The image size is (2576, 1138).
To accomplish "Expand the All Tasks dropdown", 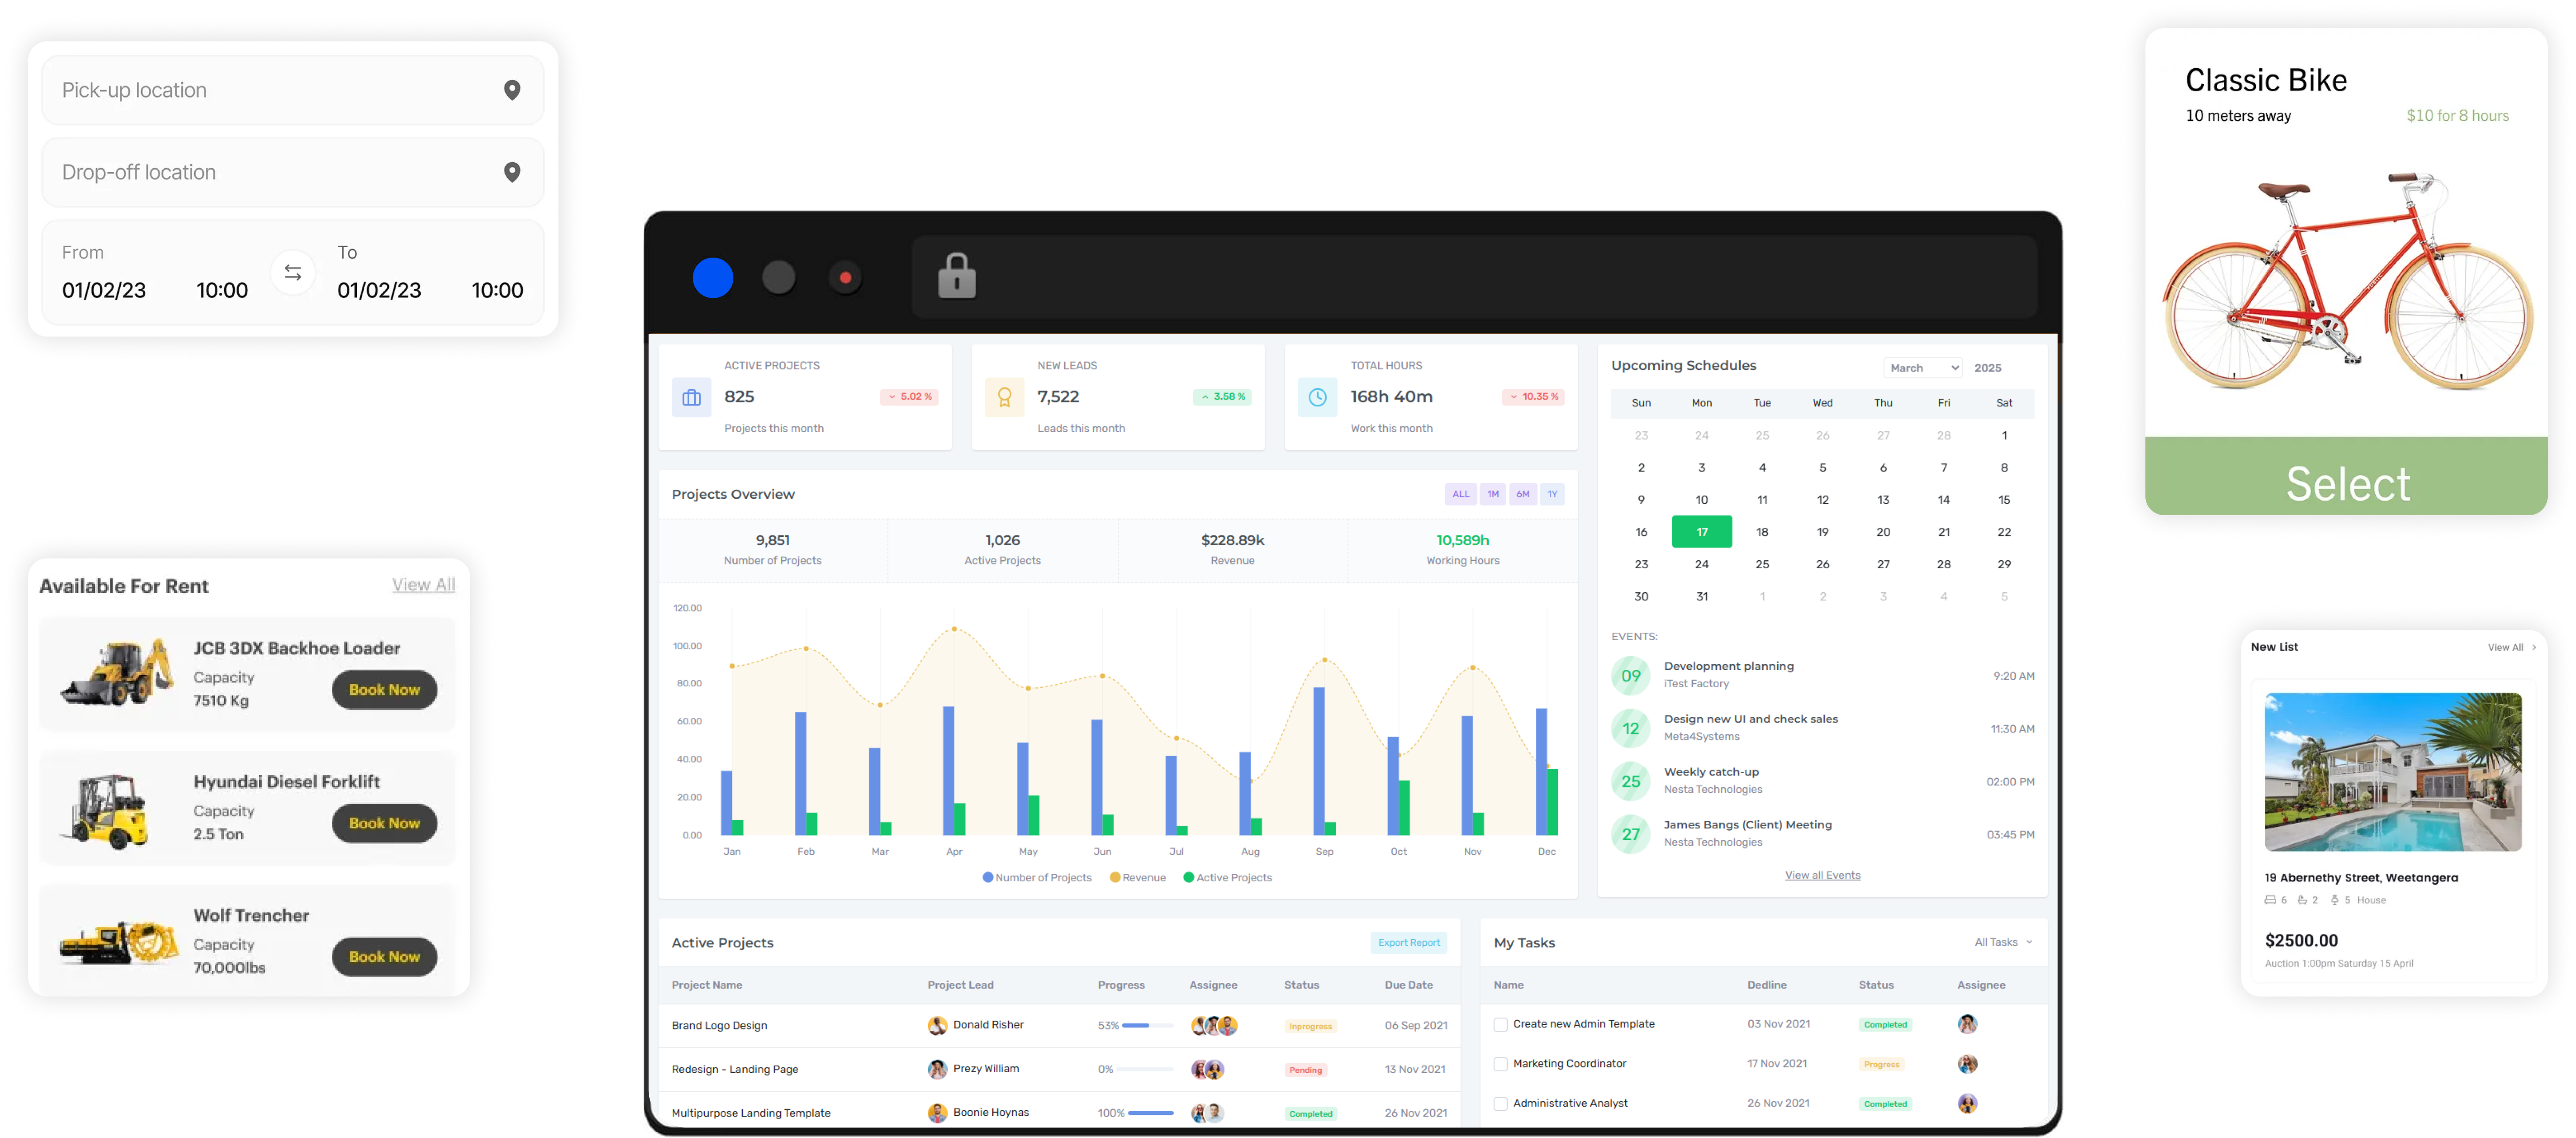I will pyautogui.click(x=2003, y=942).
